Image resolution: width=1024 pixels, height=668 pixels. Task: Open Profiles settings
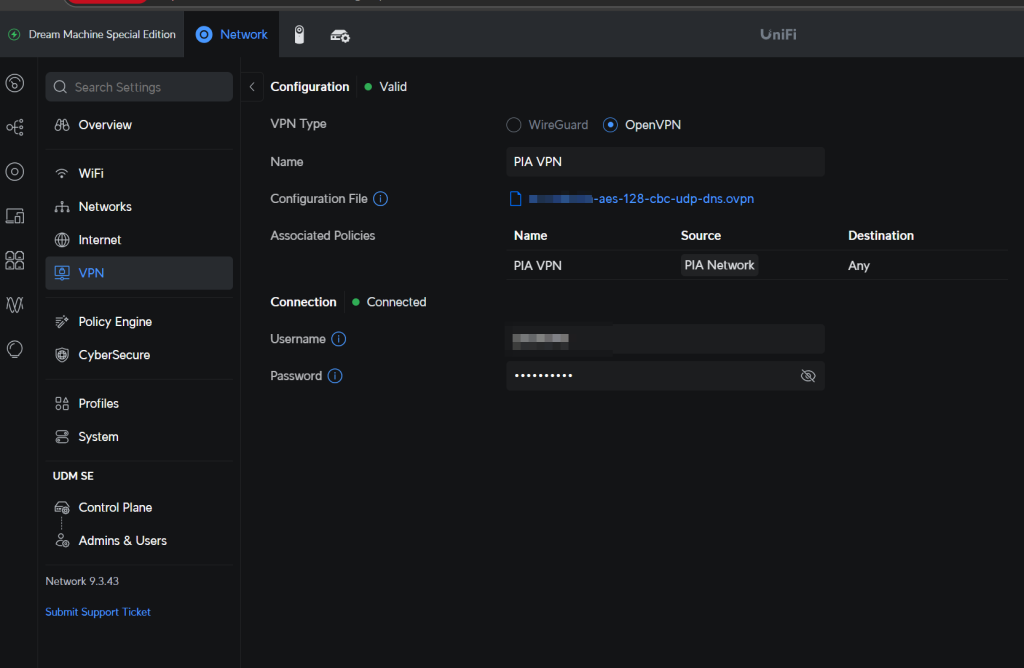139,404
